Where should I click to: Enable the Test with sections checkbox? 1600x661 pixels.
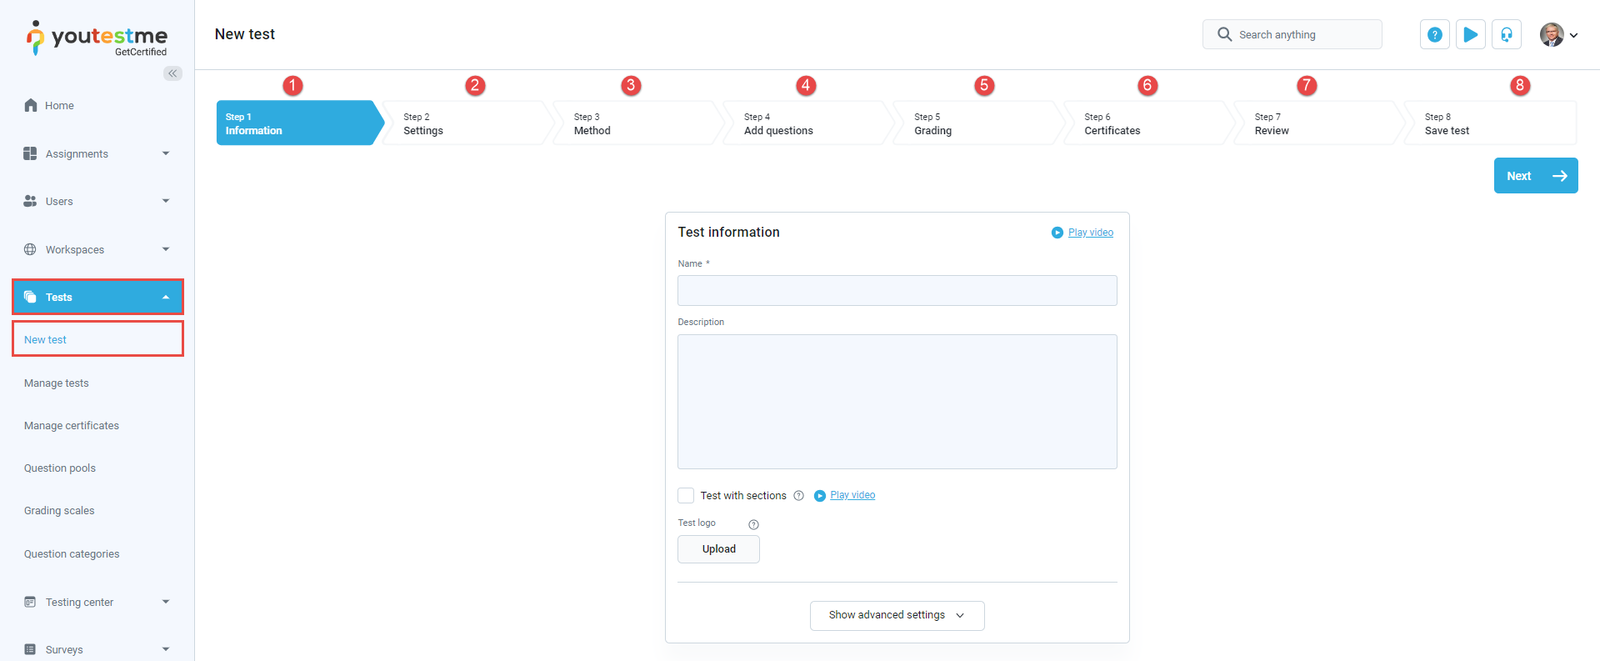686,496
